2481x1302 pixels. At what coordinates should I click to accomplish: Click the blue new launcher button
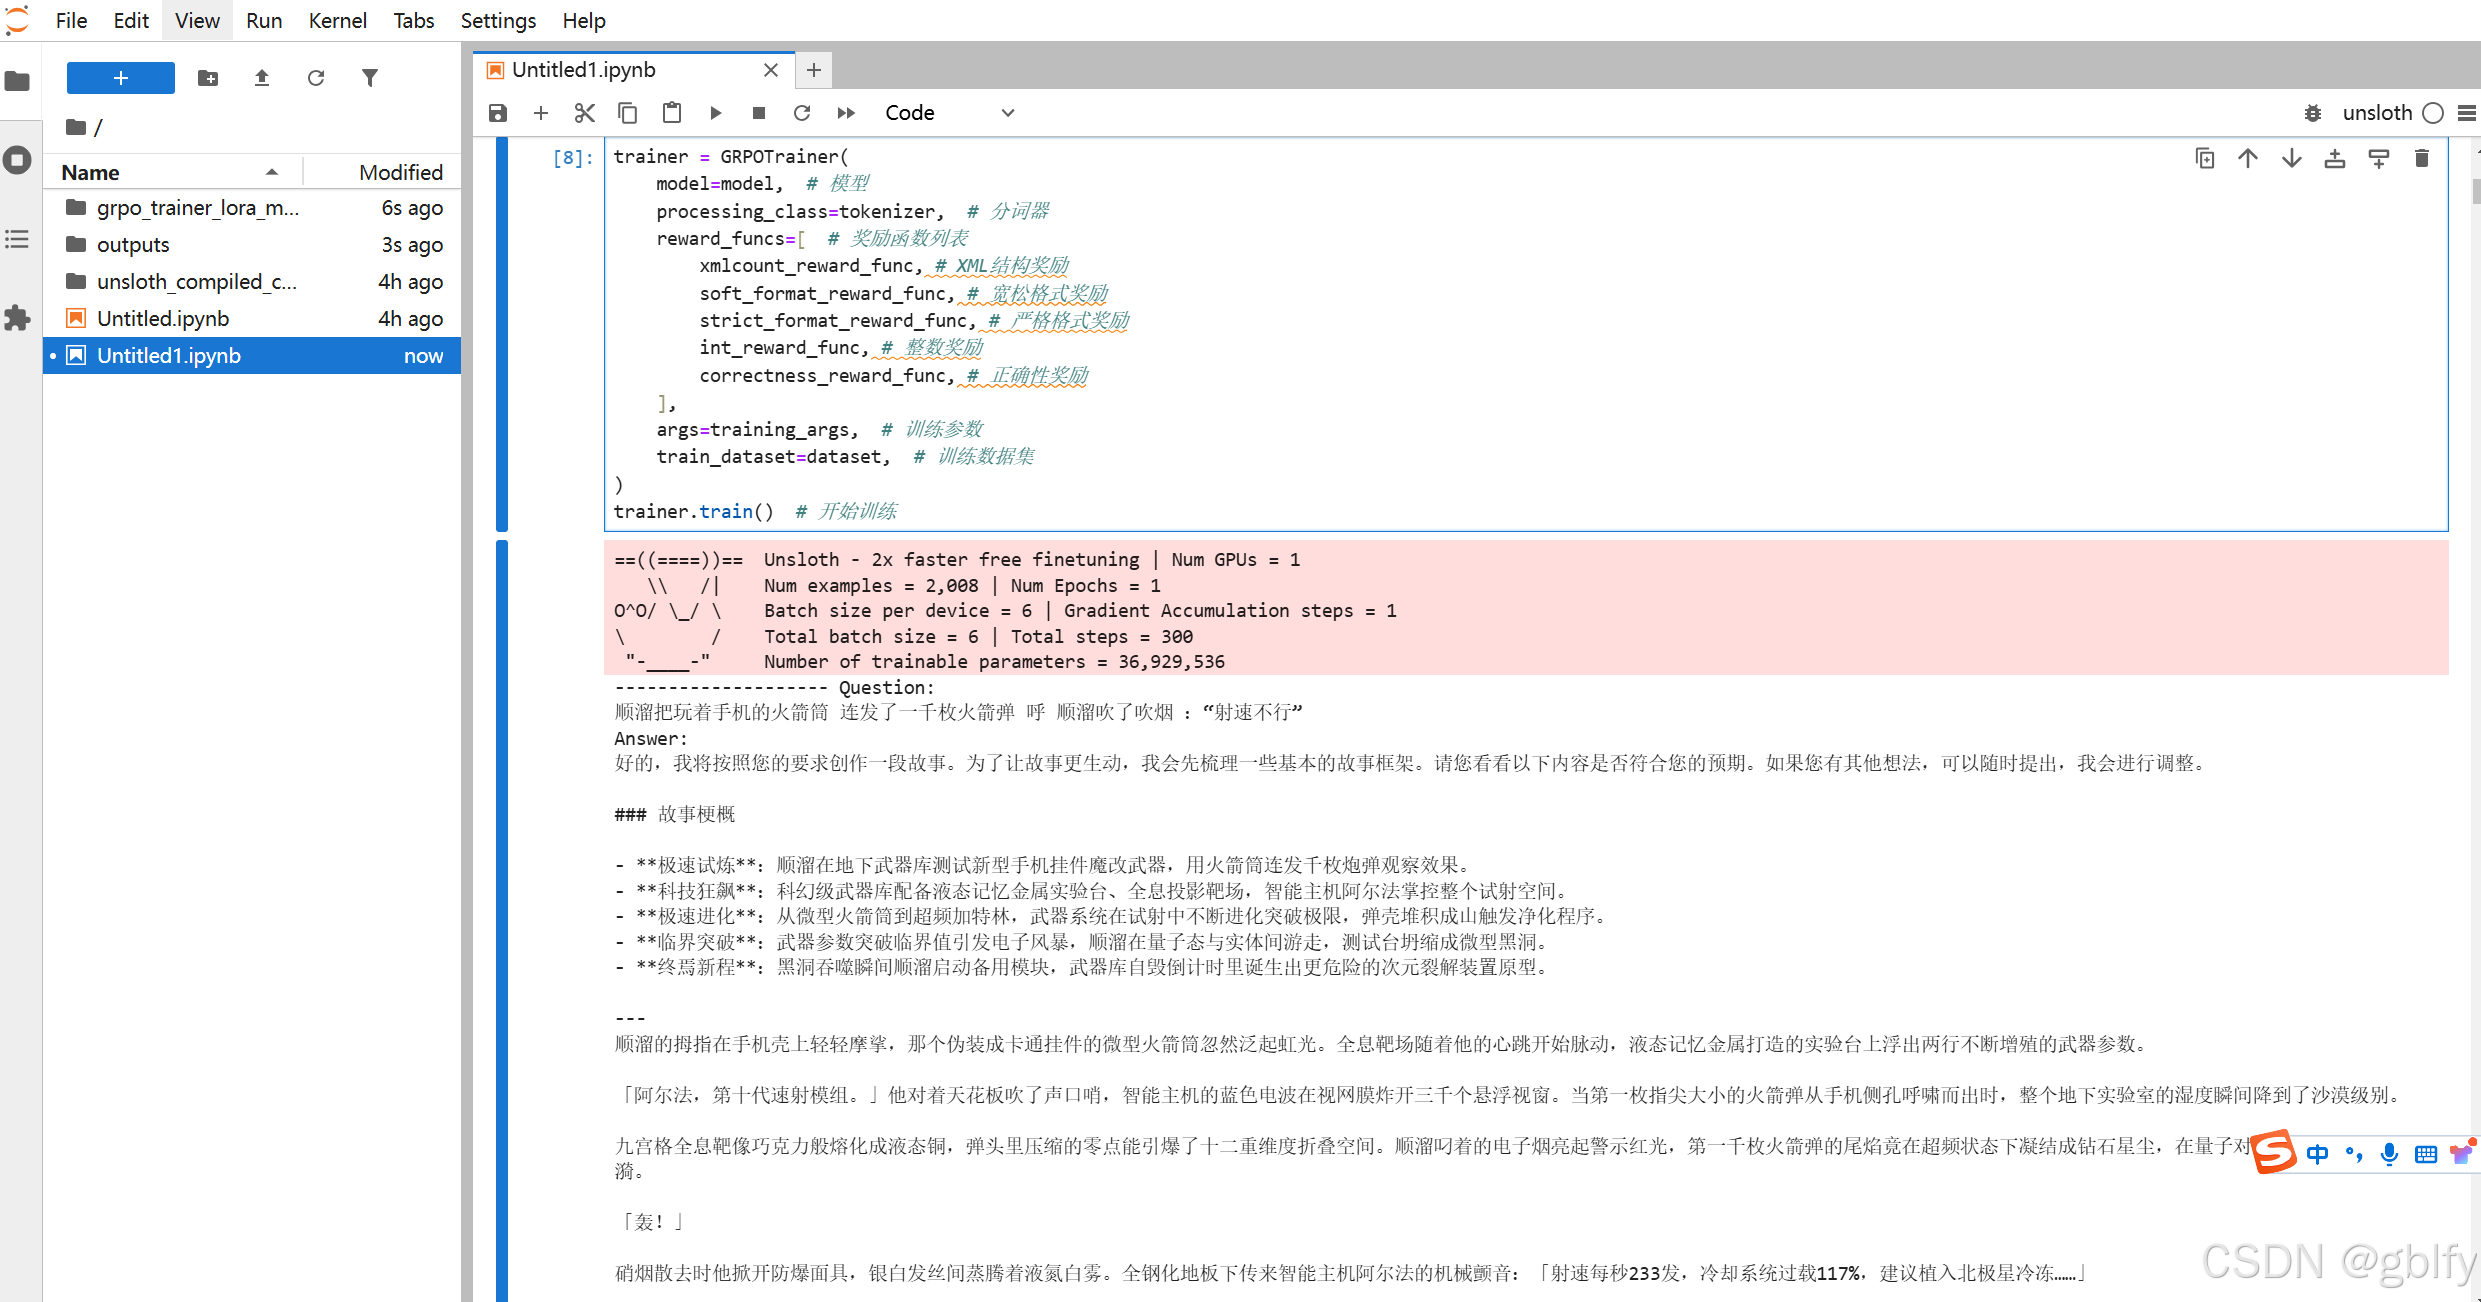coord(121,78)
